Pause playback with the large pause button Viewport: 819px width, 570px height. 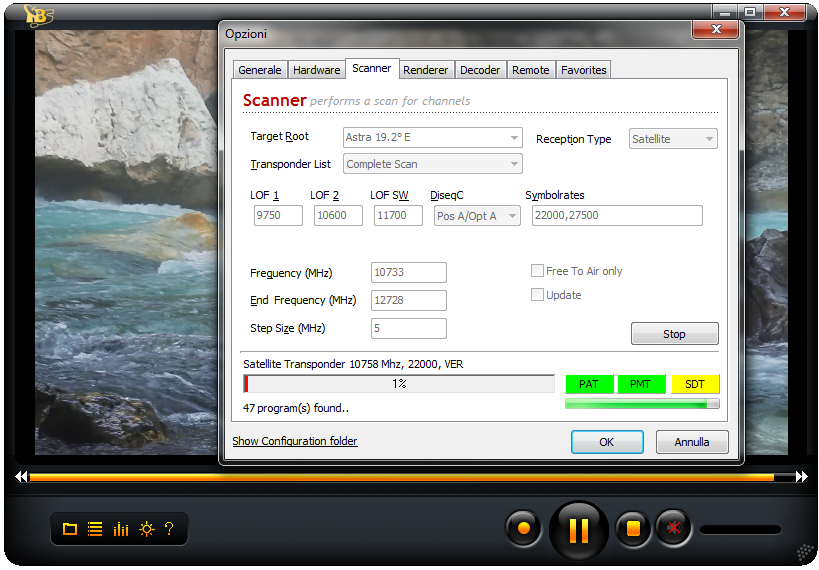coord(578,530)
